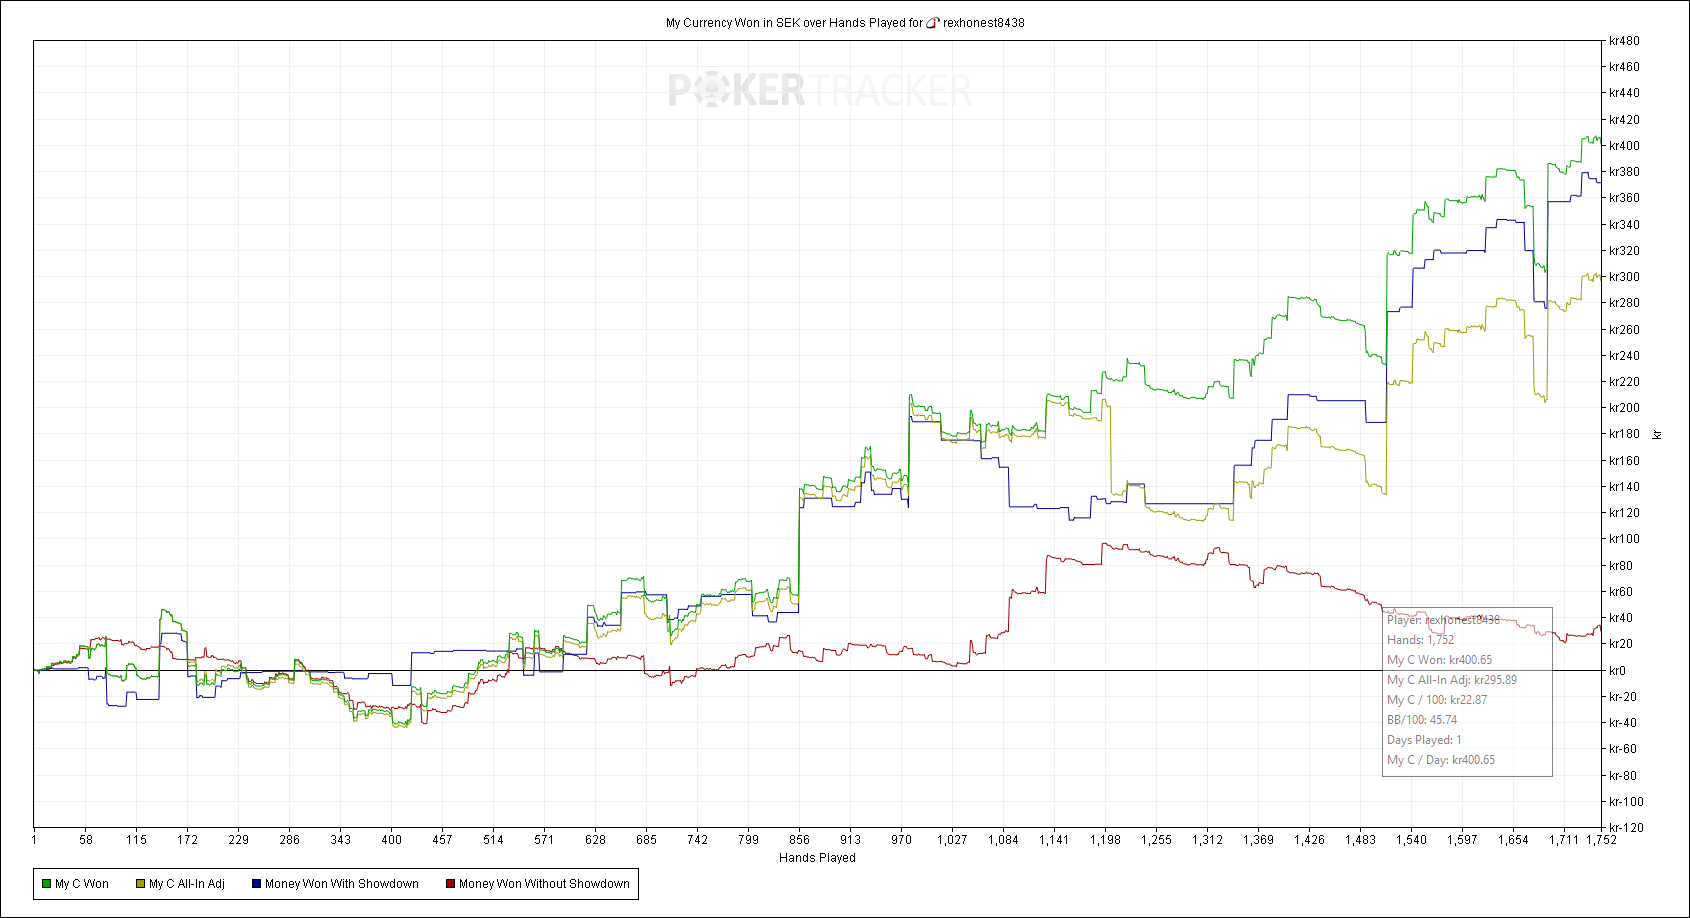This screenshot has width=1690, height=918.
Task: Click the poker site icon beside rexhonest8438
Action: coord(933,23)
